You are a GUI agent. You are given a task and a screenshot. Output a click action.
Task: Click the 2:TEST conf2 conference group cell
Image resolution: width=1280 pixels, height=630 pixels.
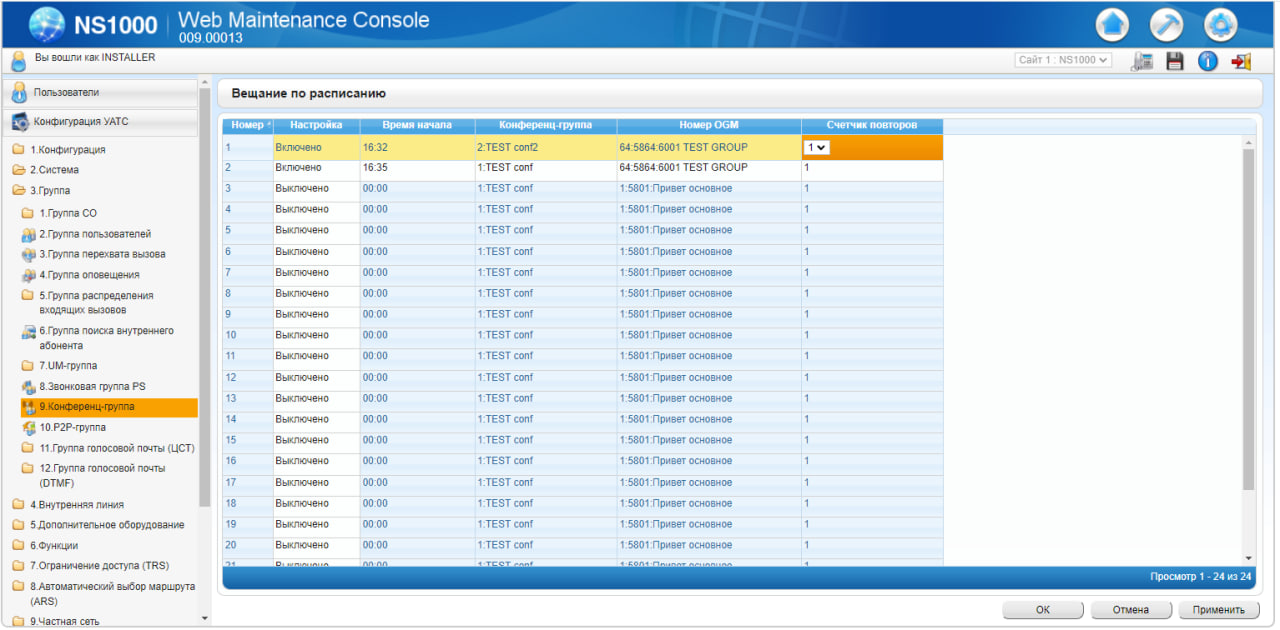[545, 147]
